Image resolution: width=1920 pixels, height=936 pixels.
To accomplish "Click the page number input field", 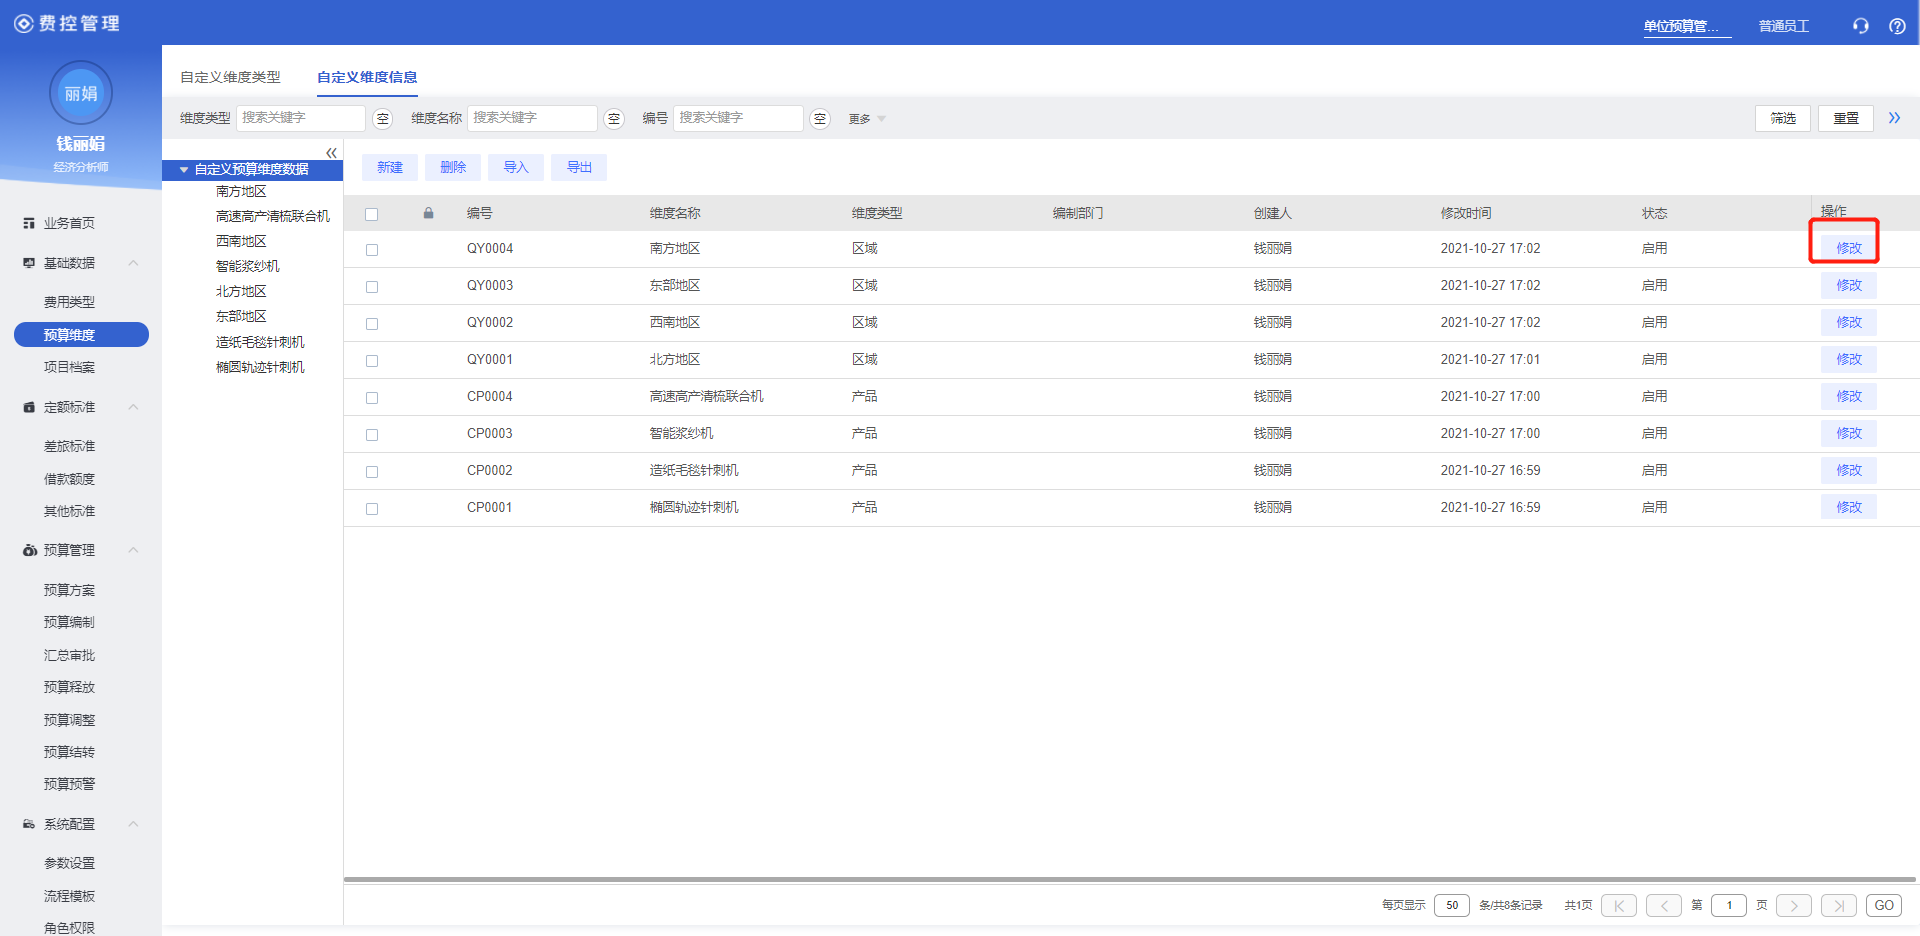I will pos(1729,906).
